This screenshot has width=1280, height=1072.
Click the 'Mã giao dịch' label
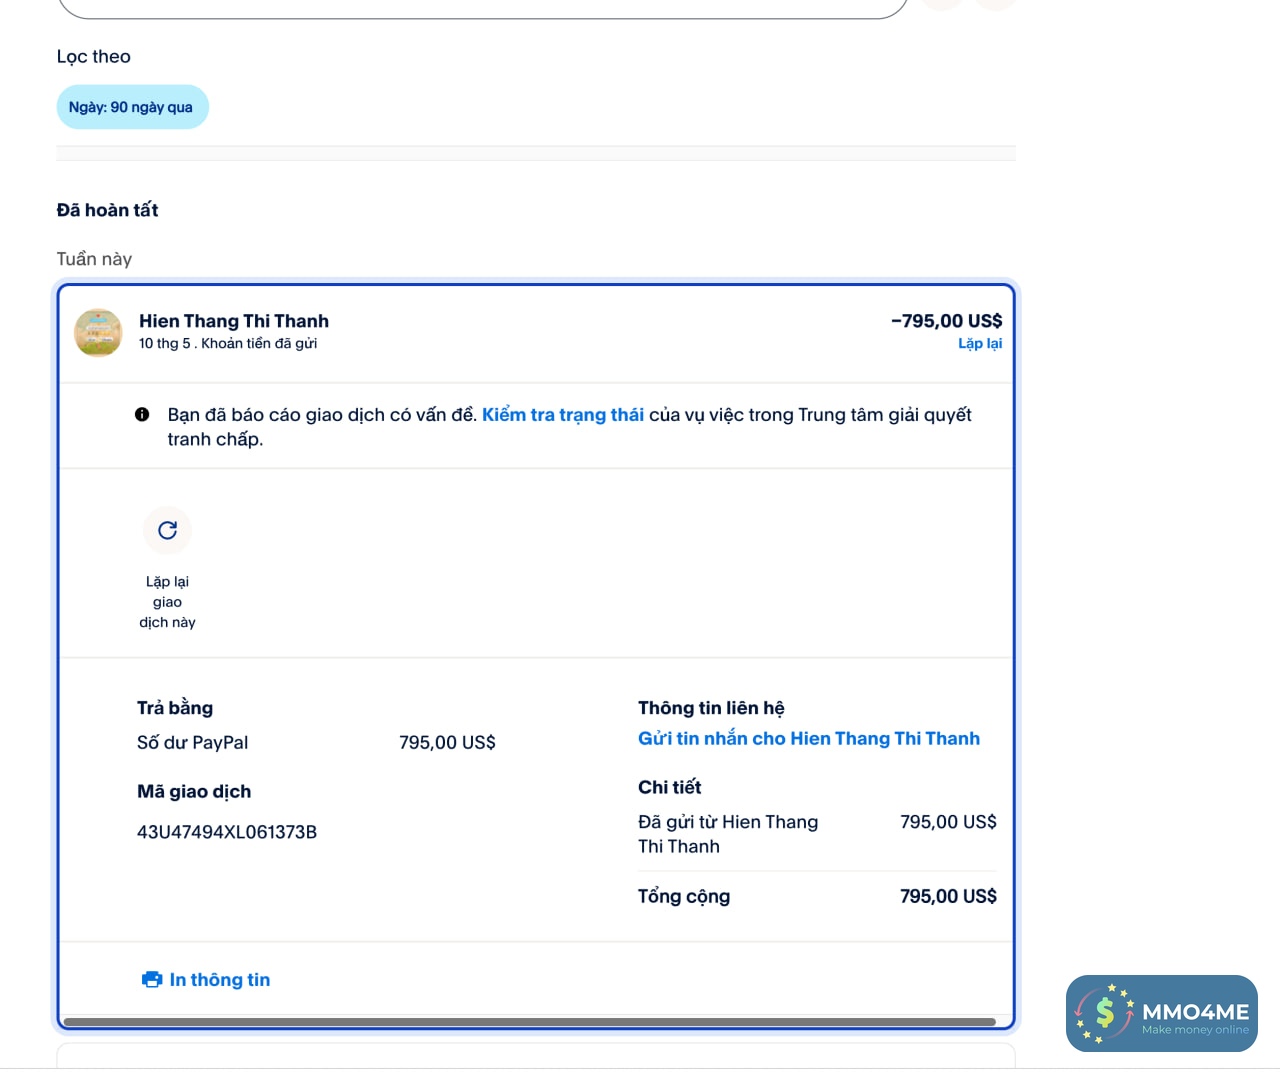pyautogui.click(x=194, y=791)
